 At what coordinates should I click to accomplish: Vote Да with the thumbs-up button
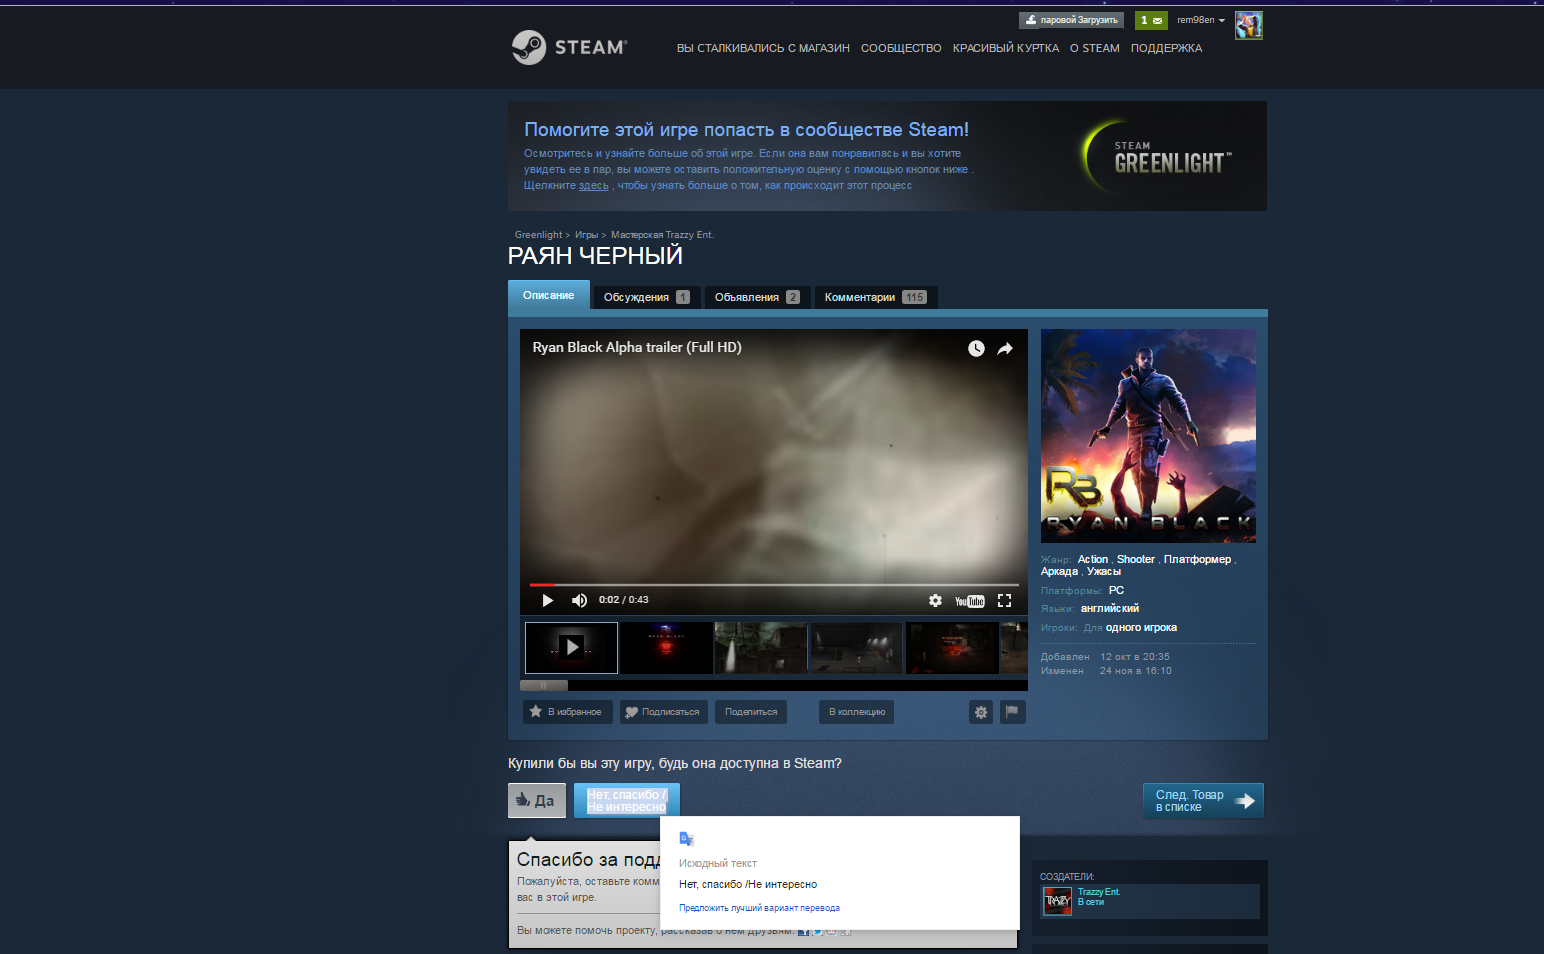point(537,801)
